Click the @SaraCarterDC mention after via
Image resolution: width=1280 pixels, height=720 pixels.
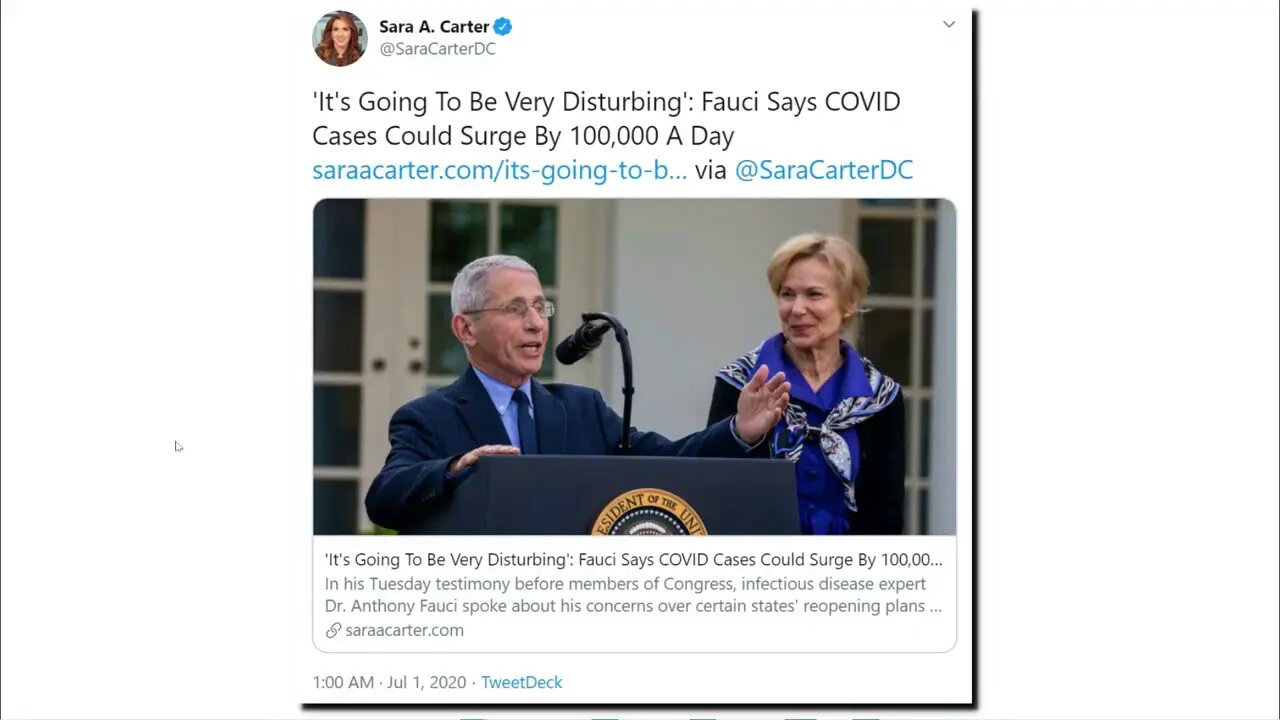pos(824,170)
